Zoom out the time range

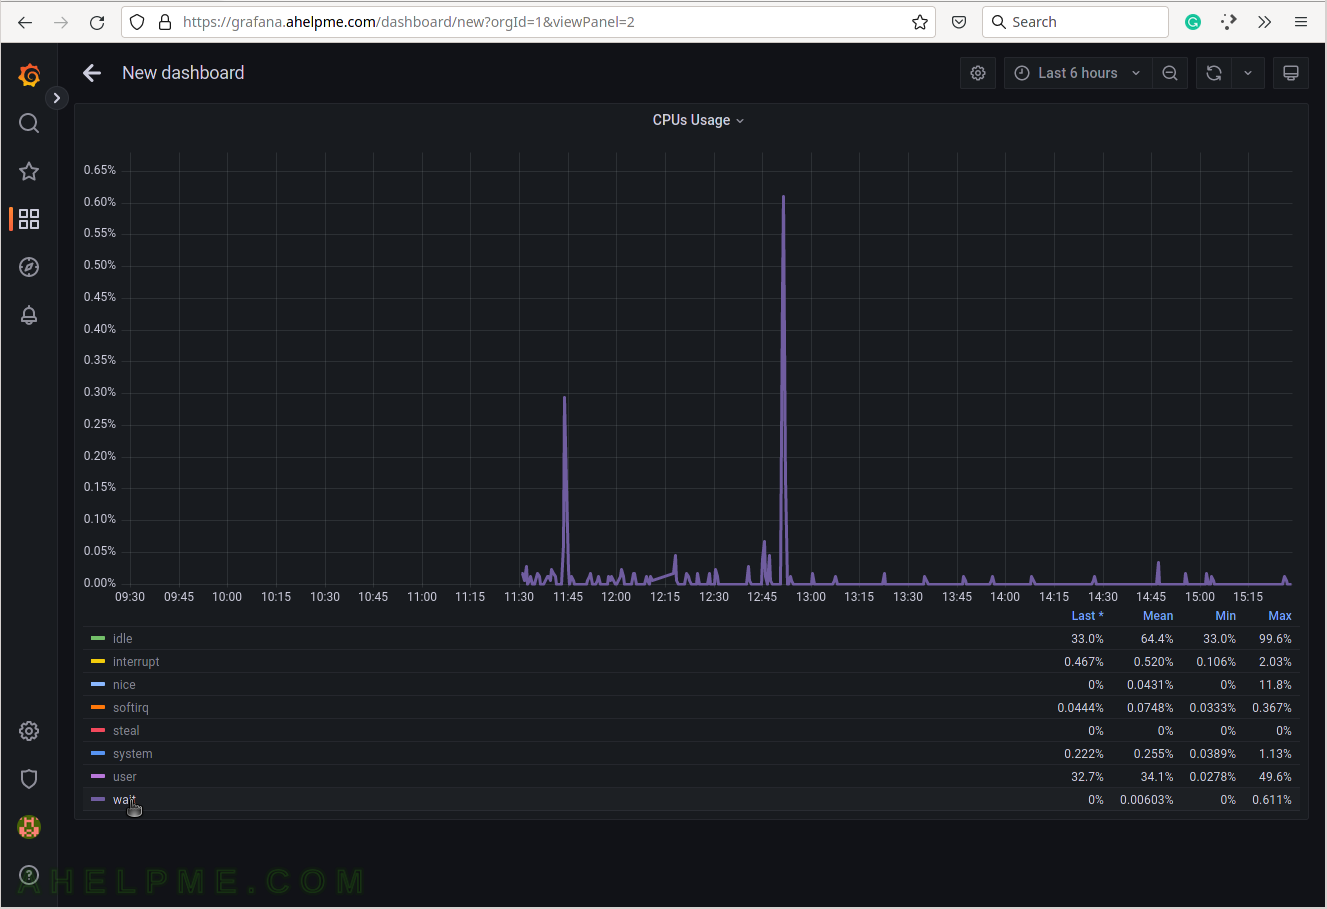click(1170, 73)
